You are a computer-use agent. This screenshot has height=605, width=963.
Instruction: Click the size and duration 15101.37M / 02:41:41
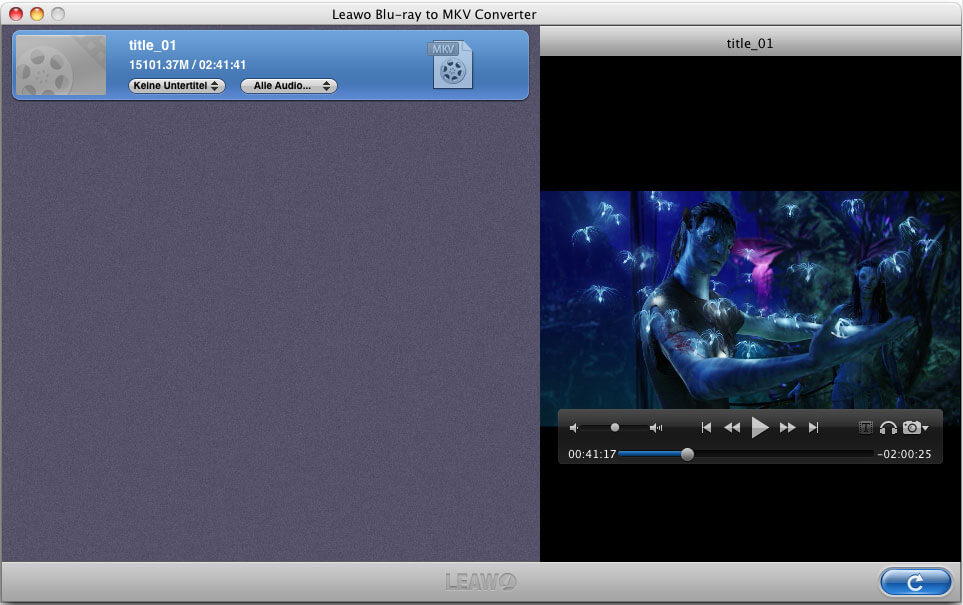click(x=187, y=64)
